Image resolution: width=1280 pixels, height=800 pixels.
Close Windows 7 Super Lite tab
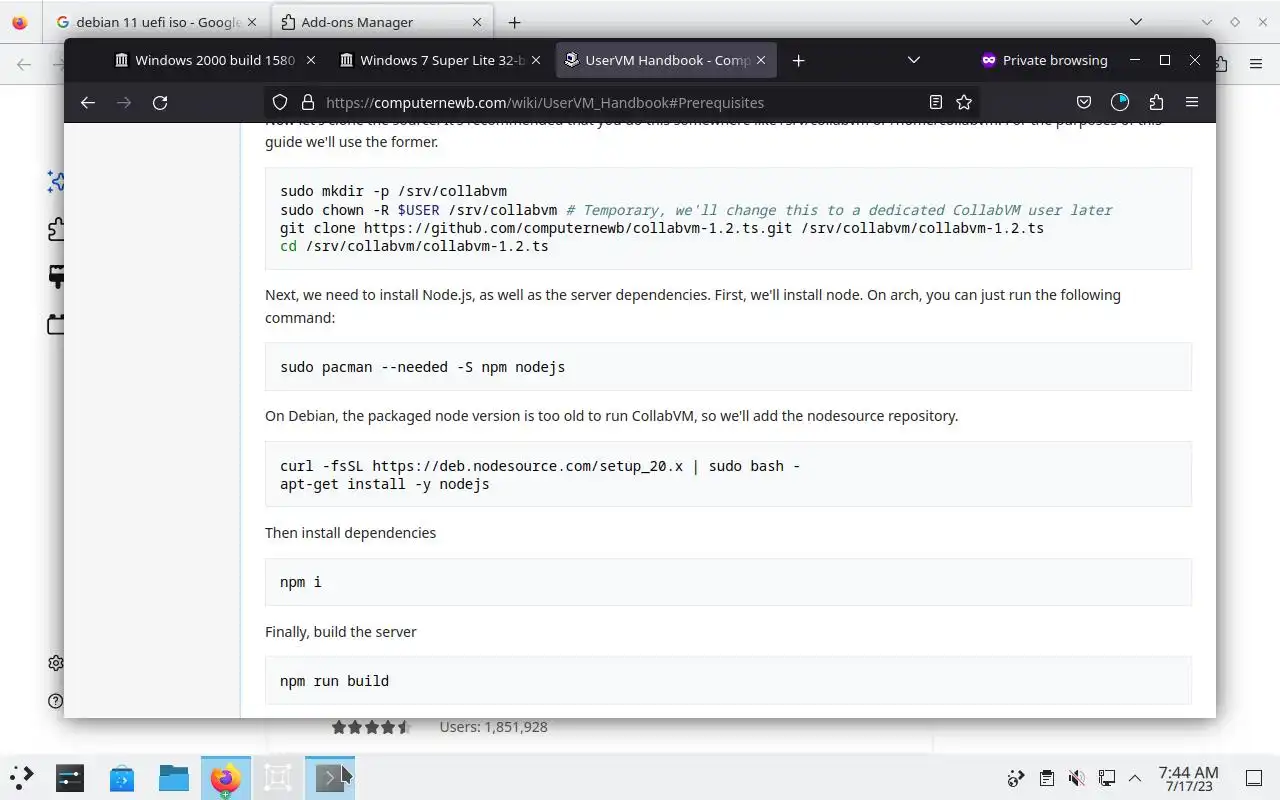click(x=536, y=60)
